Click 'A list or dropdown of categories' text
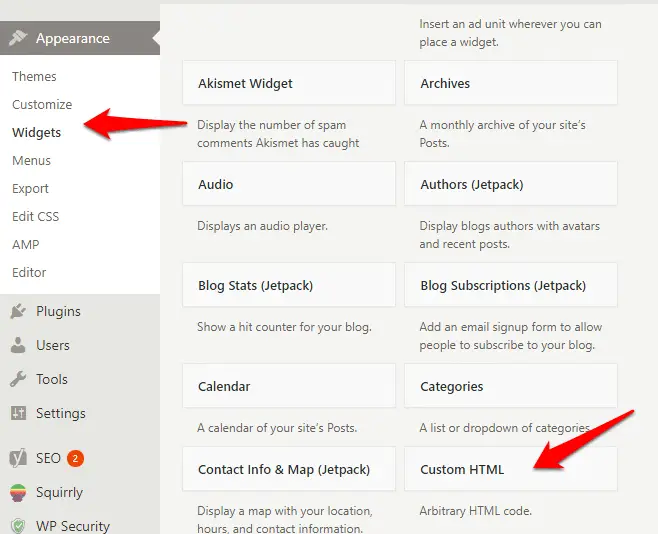The height and width of the screenshot is (534, 658). [505, 428]
